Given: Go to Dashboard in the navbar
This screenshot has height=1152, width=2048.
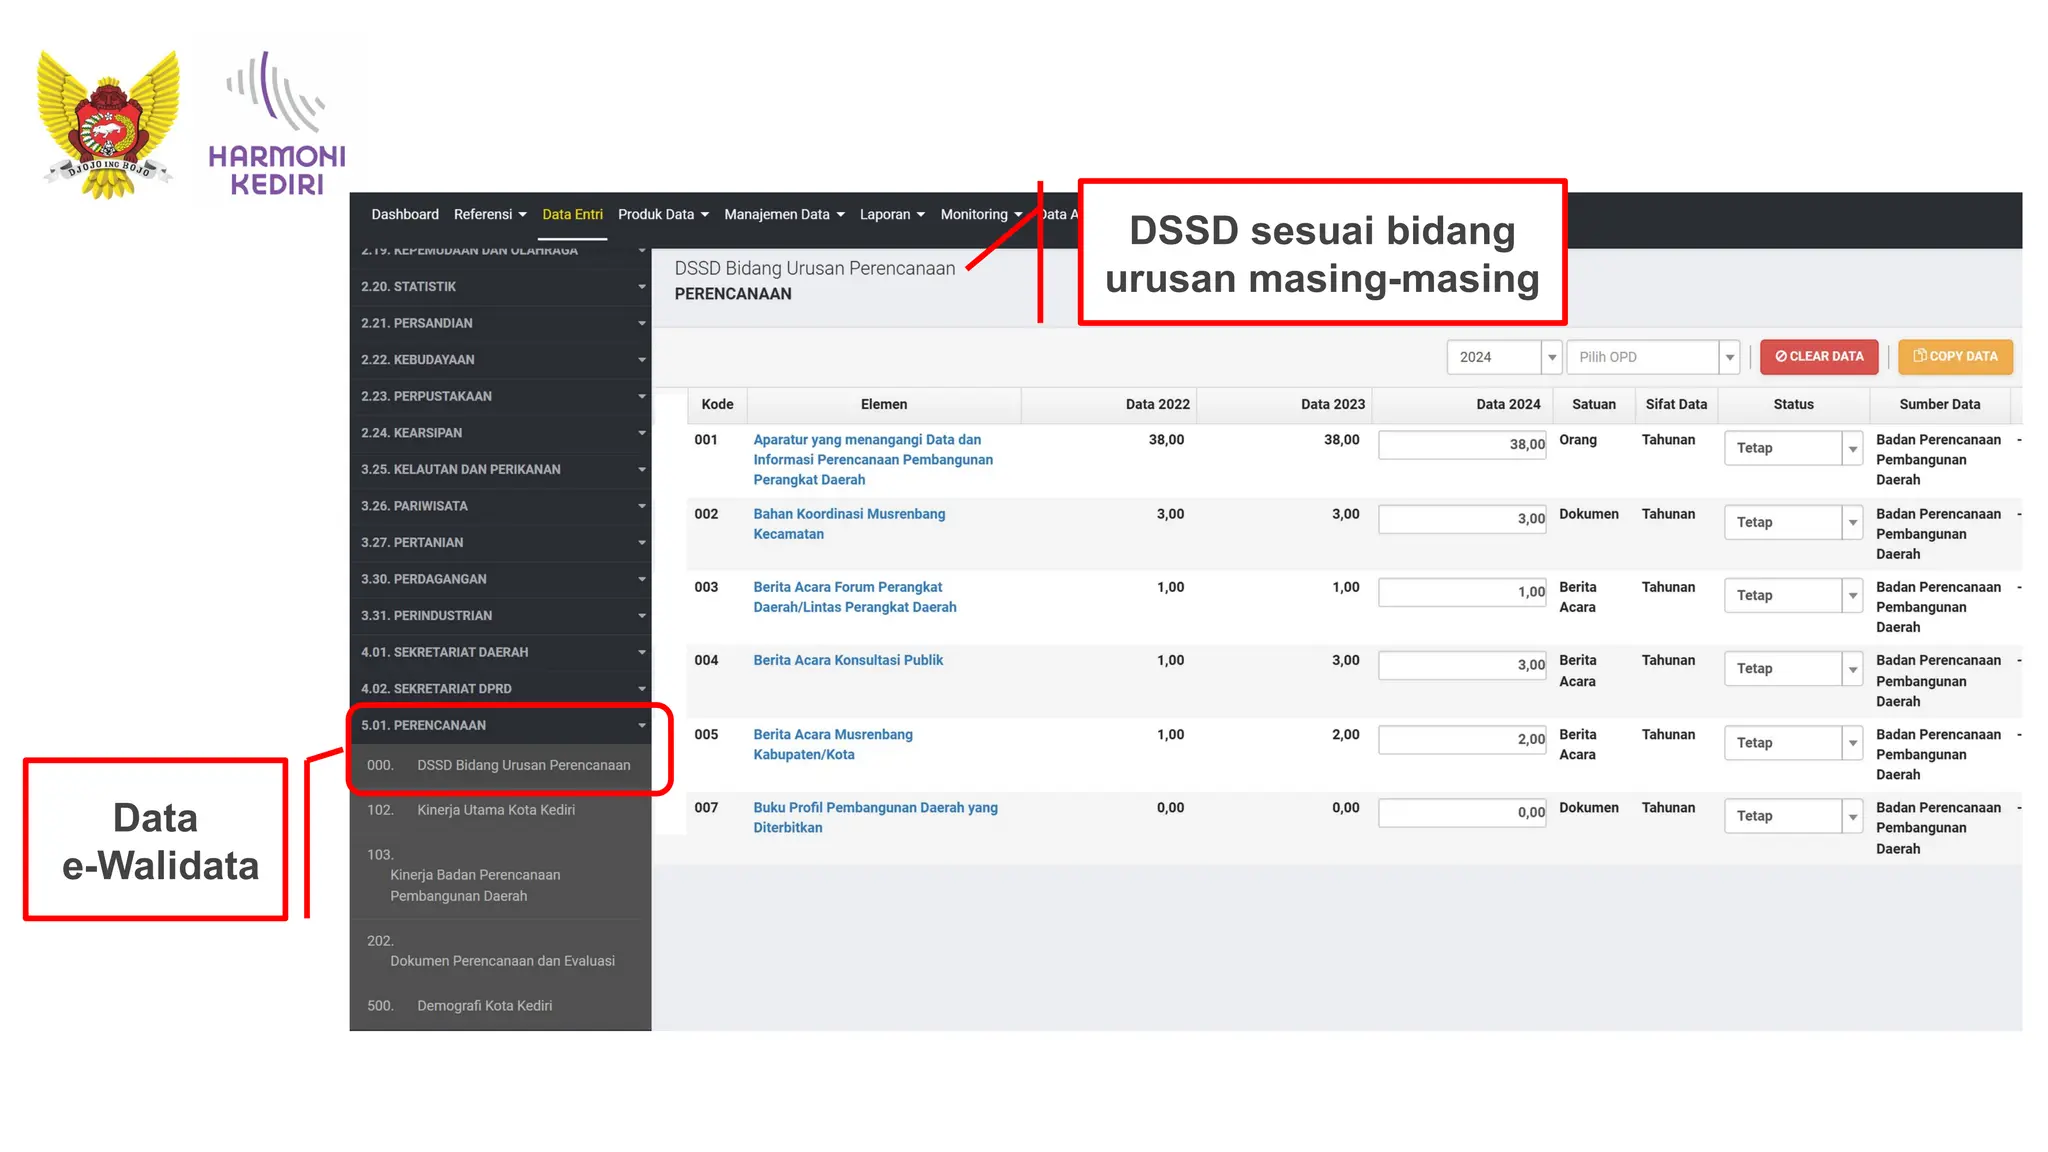Looking at the screenshot, I should [405, 215].
